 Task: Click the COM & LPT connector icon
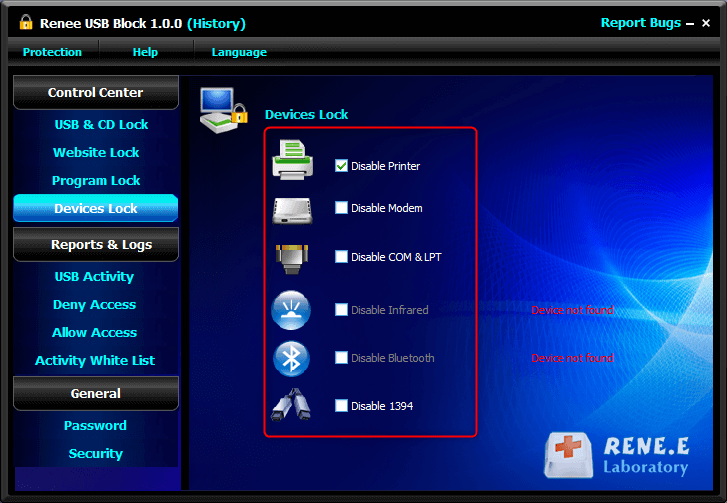click(x=292, y=259)
